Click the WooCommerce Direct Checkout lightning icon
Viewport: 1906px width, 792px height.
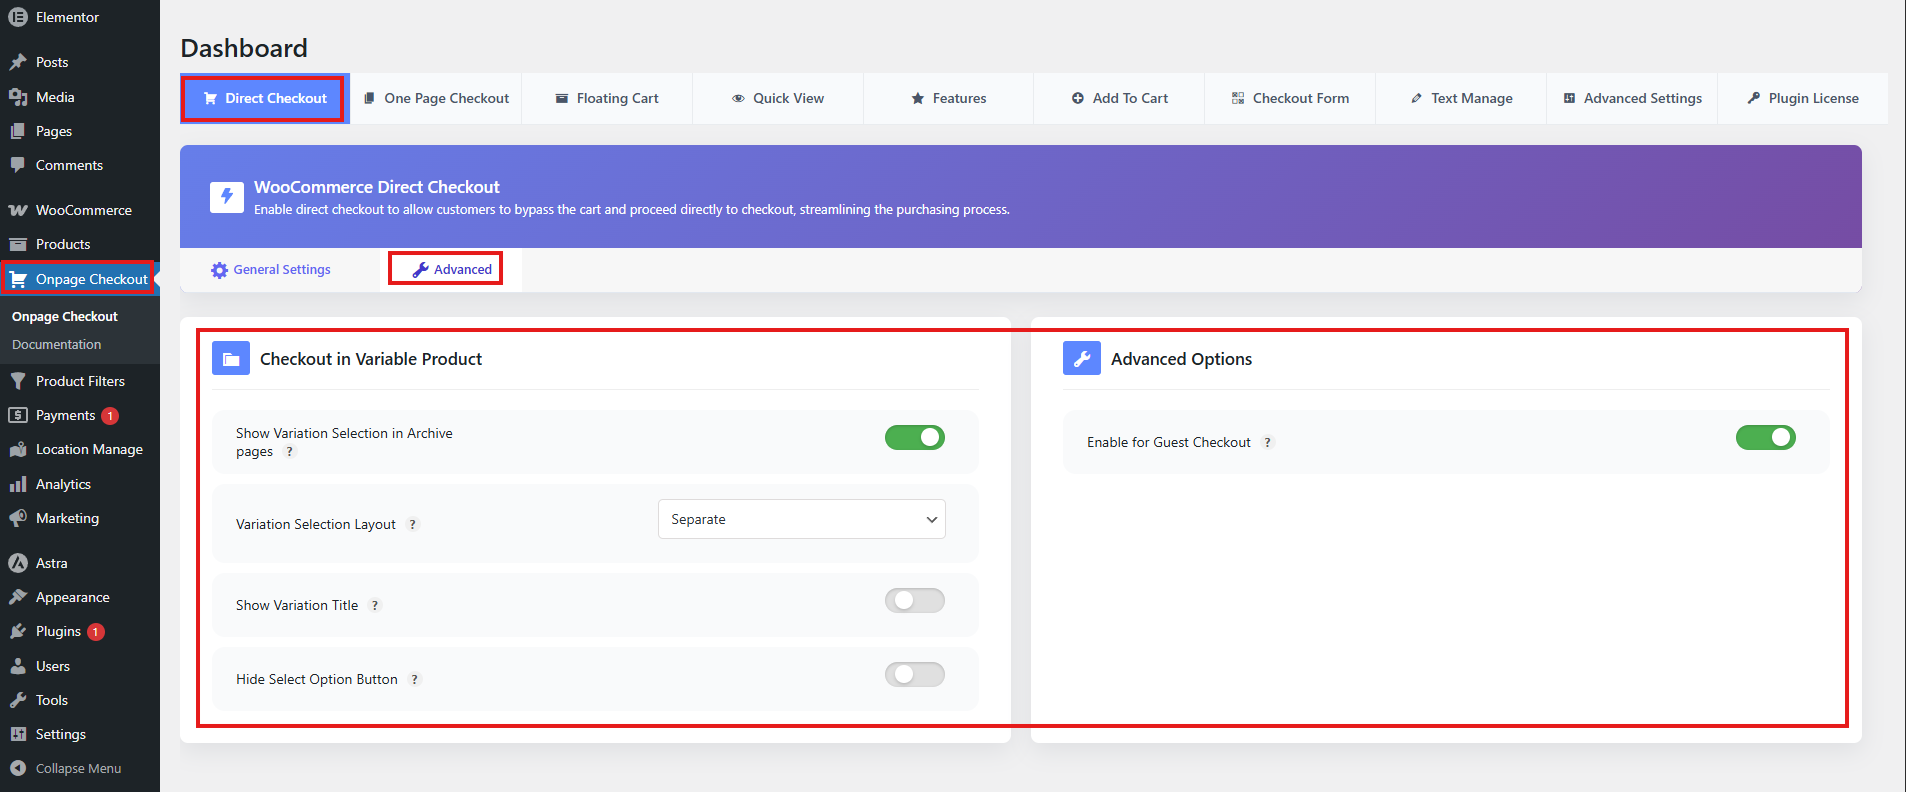[x=227, y=196]
